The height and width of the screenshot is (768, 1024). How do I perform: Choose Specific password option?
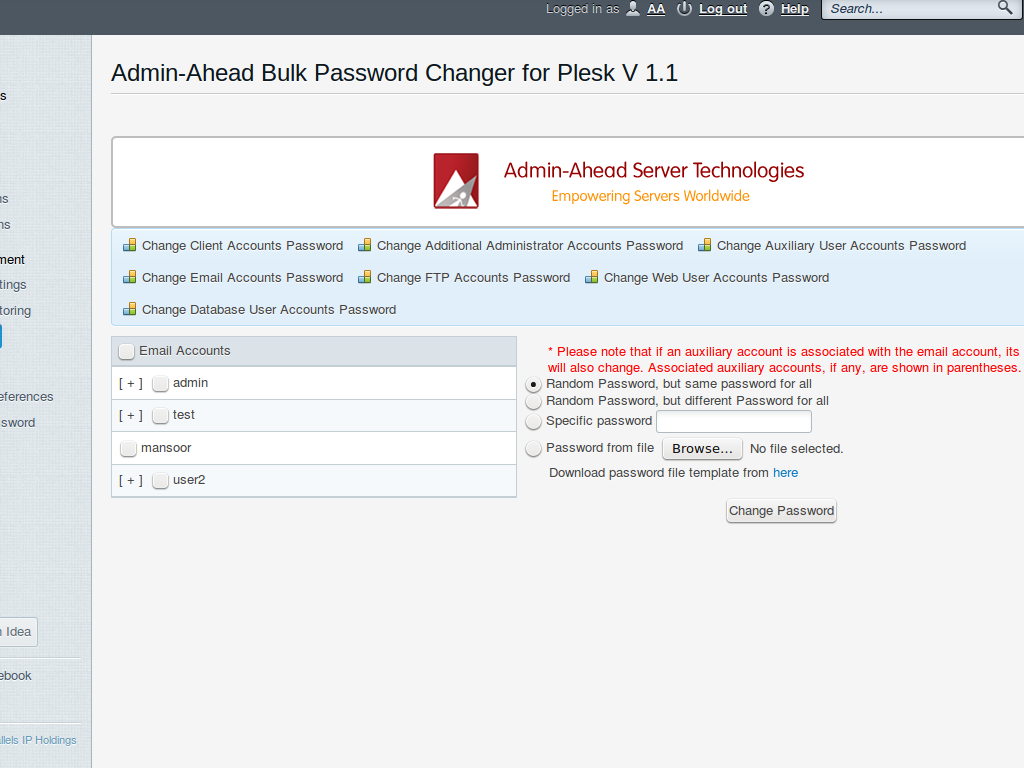click(x=533, y=421)
